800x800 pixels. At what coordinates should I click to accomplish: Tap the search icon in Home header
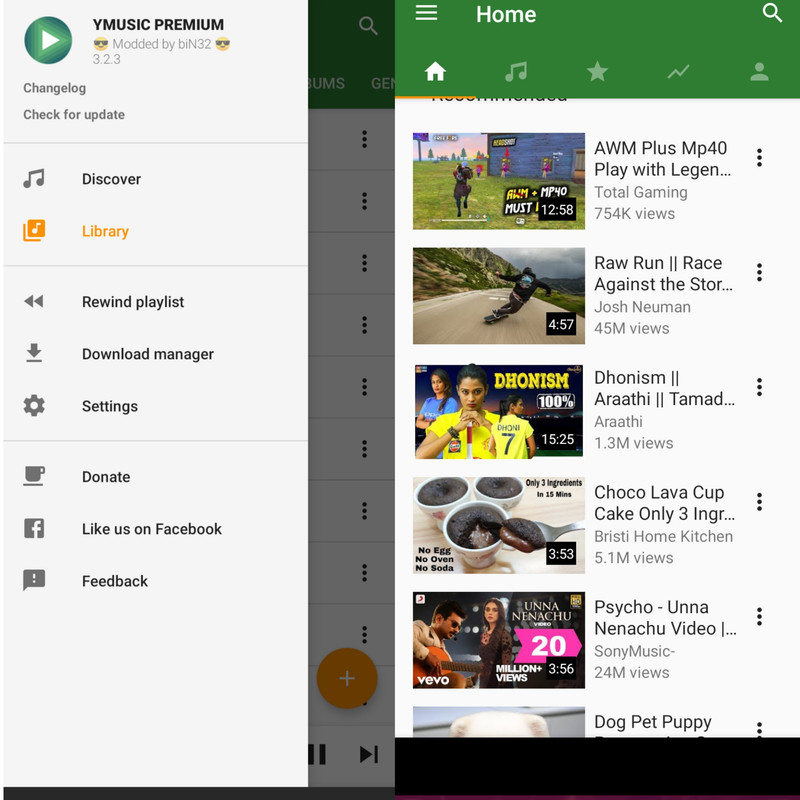tap(772, 13)
